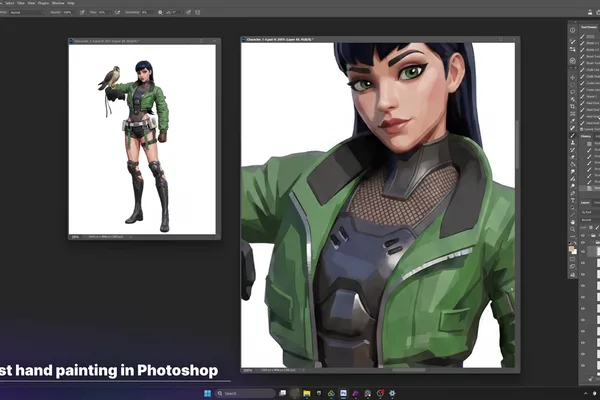The width and height of the screenshot is (600, 400).
Task: Open the View menu
Action: [31, 3]
